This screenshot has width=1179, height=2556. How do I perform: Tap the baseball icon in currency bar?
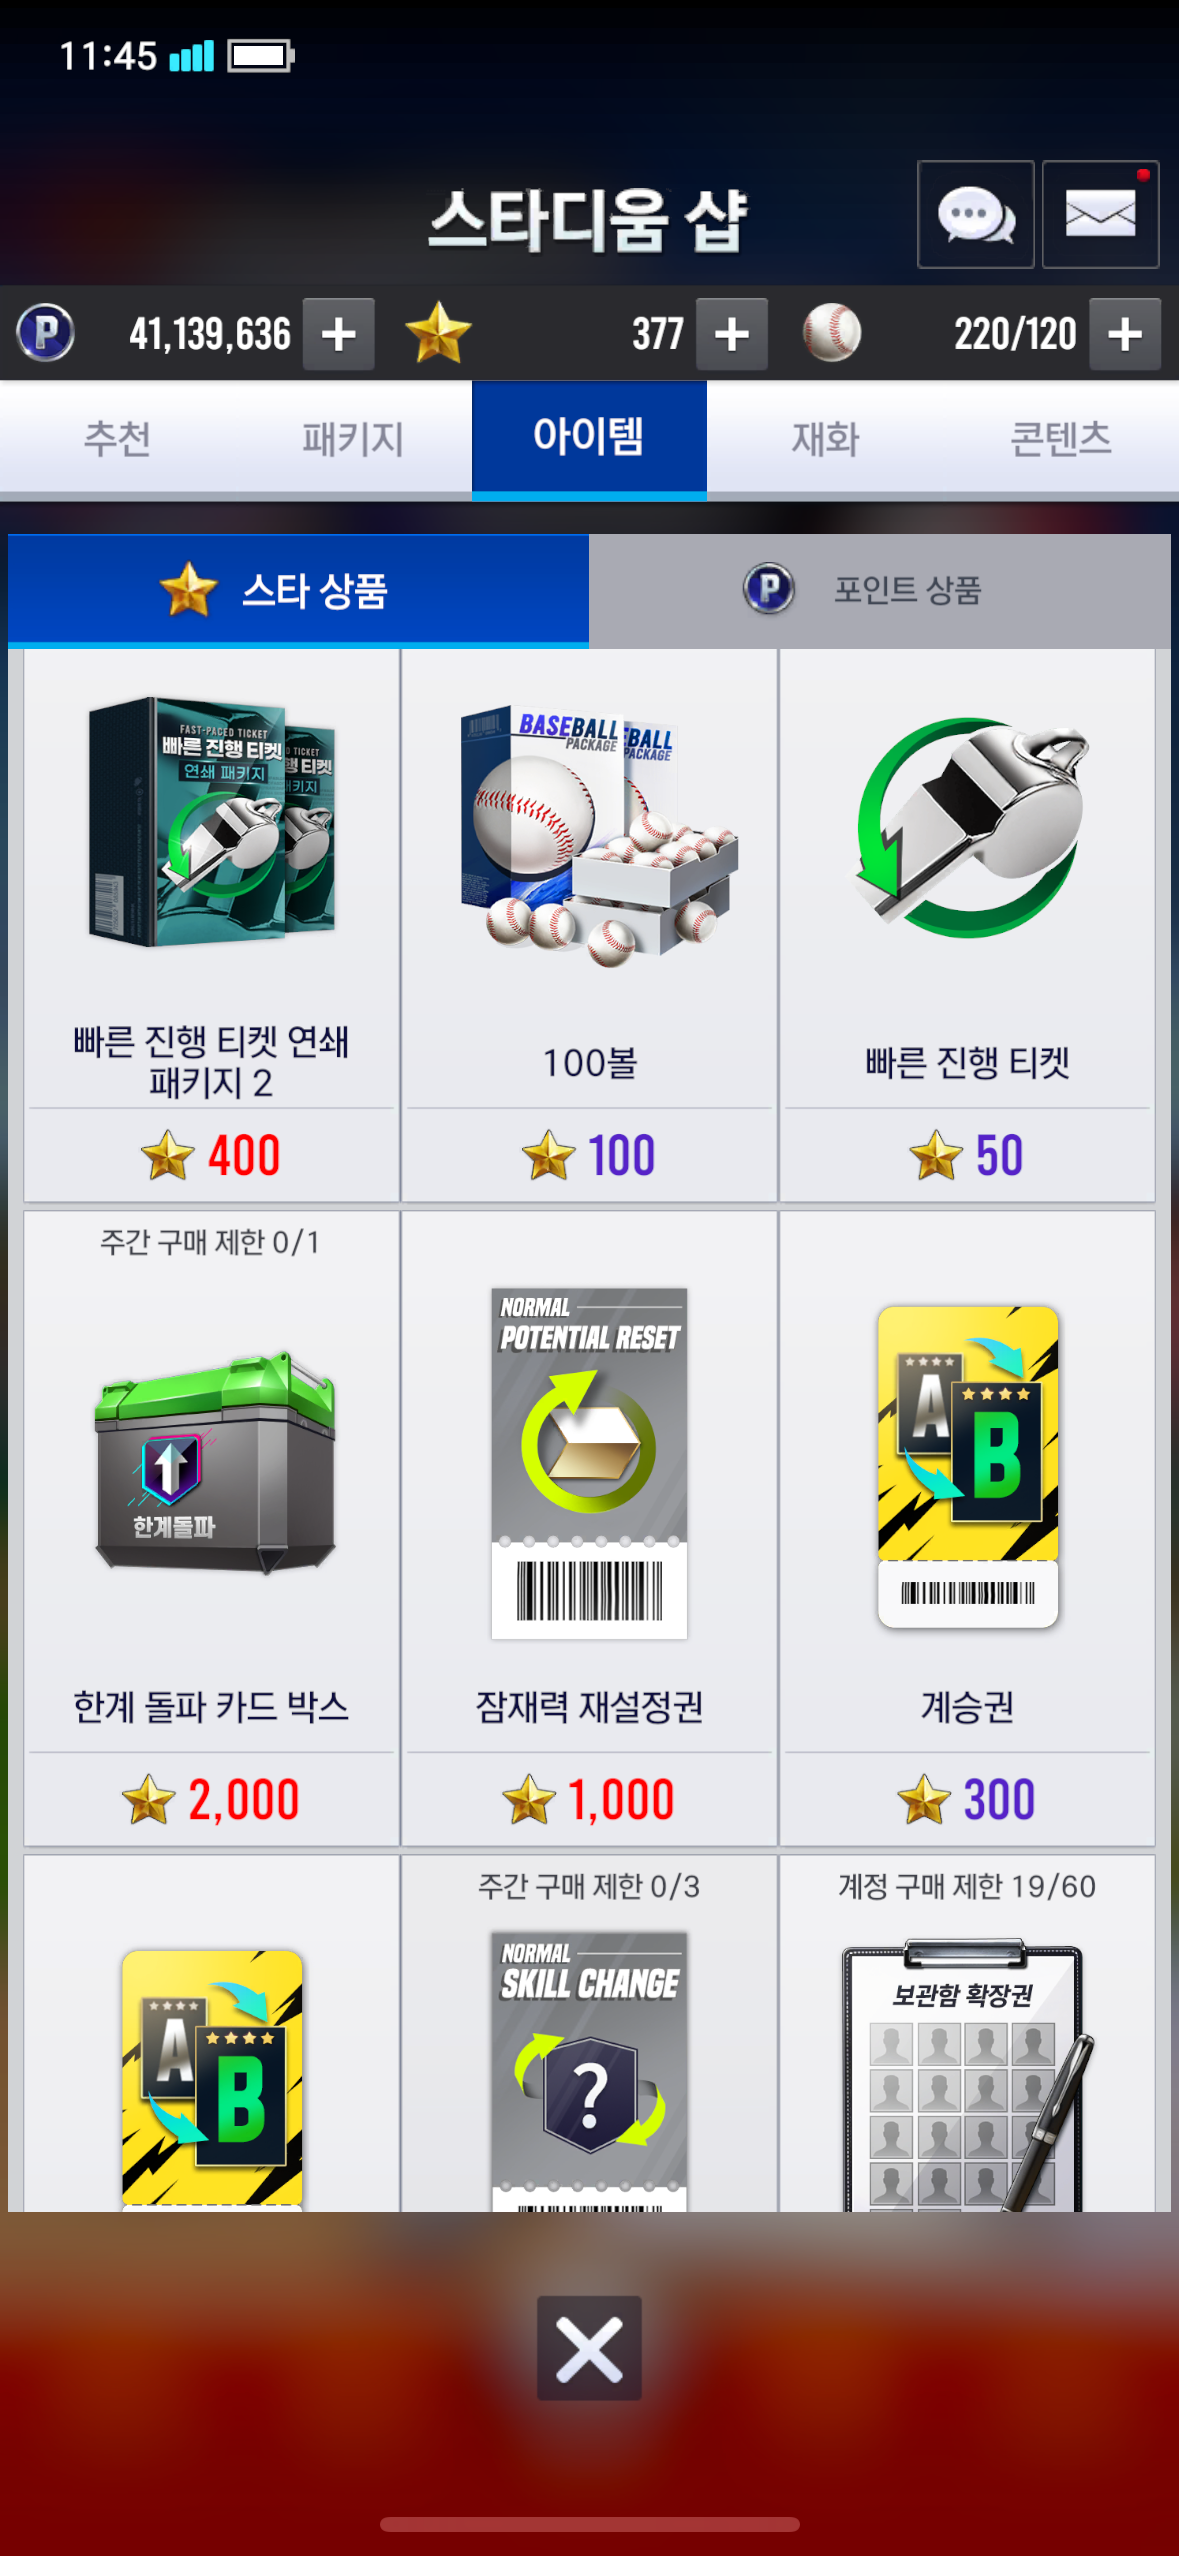831,333
